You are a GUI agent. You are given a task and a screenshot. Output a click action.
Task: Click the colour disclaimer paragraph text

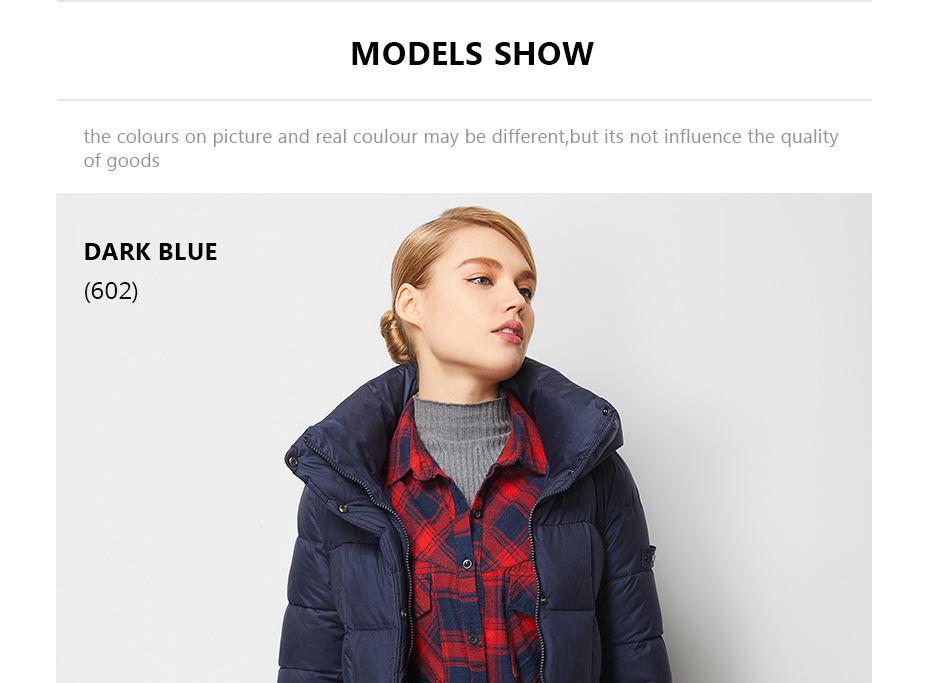click(461, 148)
